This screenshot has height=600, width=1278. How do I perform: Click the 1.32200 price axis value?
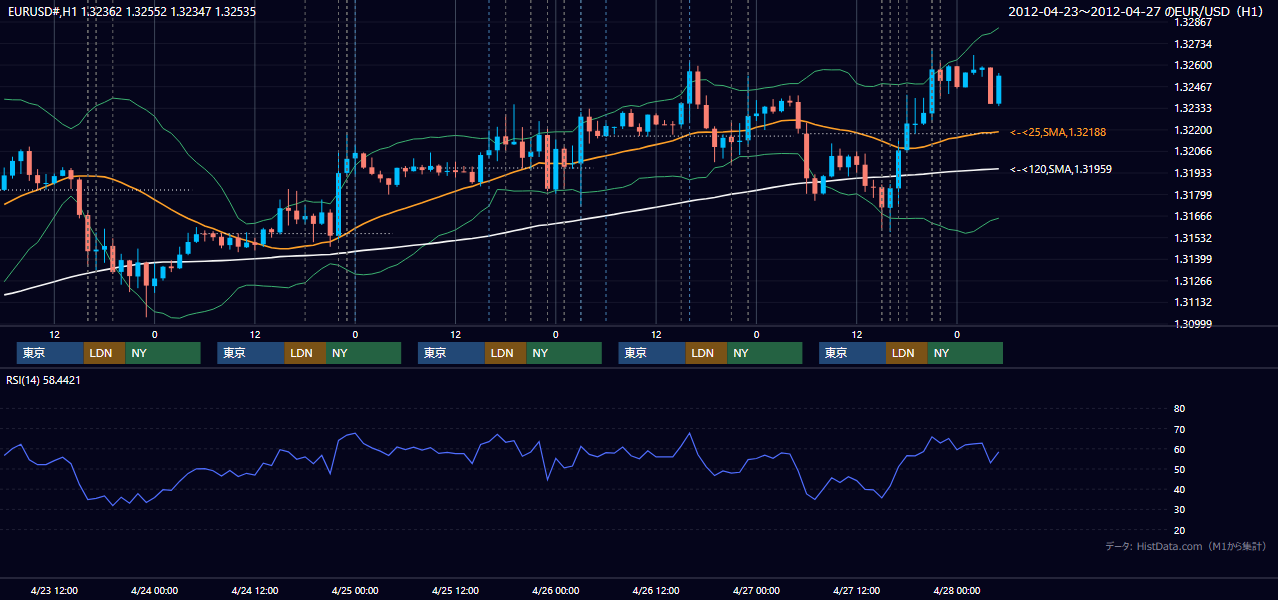1193,130
